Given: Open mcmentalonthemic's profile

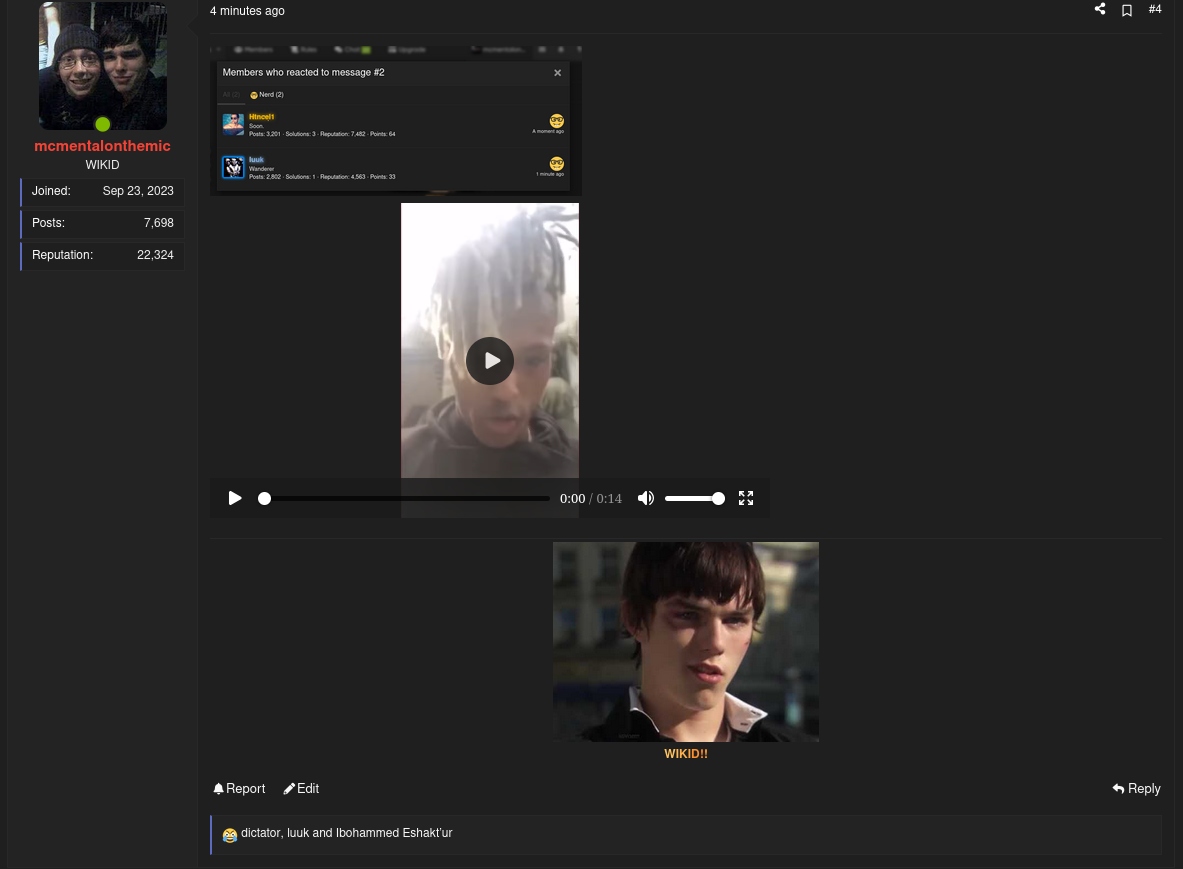Looking at the screenshot, I should tap(102, 146).
